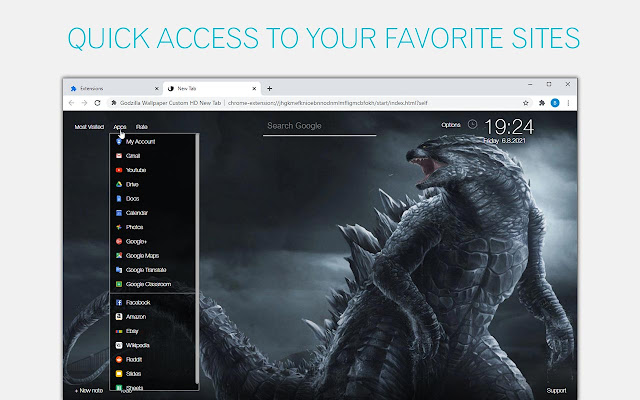Viewport: 640px width, 400px height.
Task: Go forward in browser
Action: click(x=84, y=103)
